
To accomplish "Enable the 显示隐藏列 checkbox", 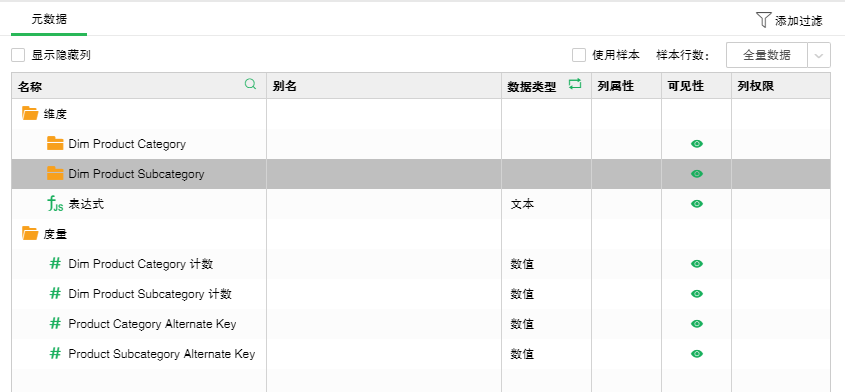I will click(x=18, y=55).
